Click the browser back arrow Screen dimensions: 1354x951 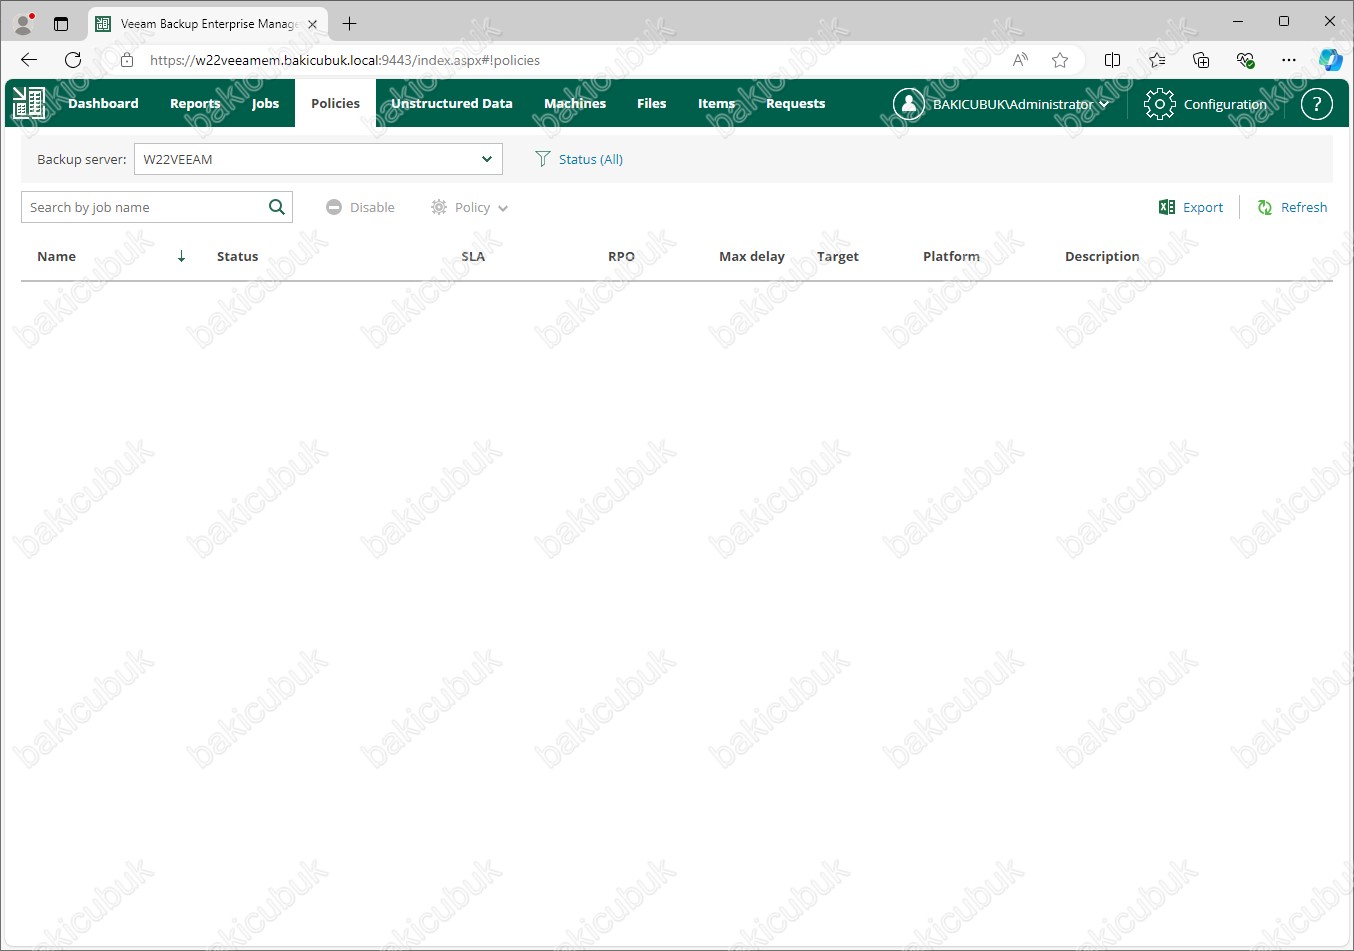tap(28, 60)
